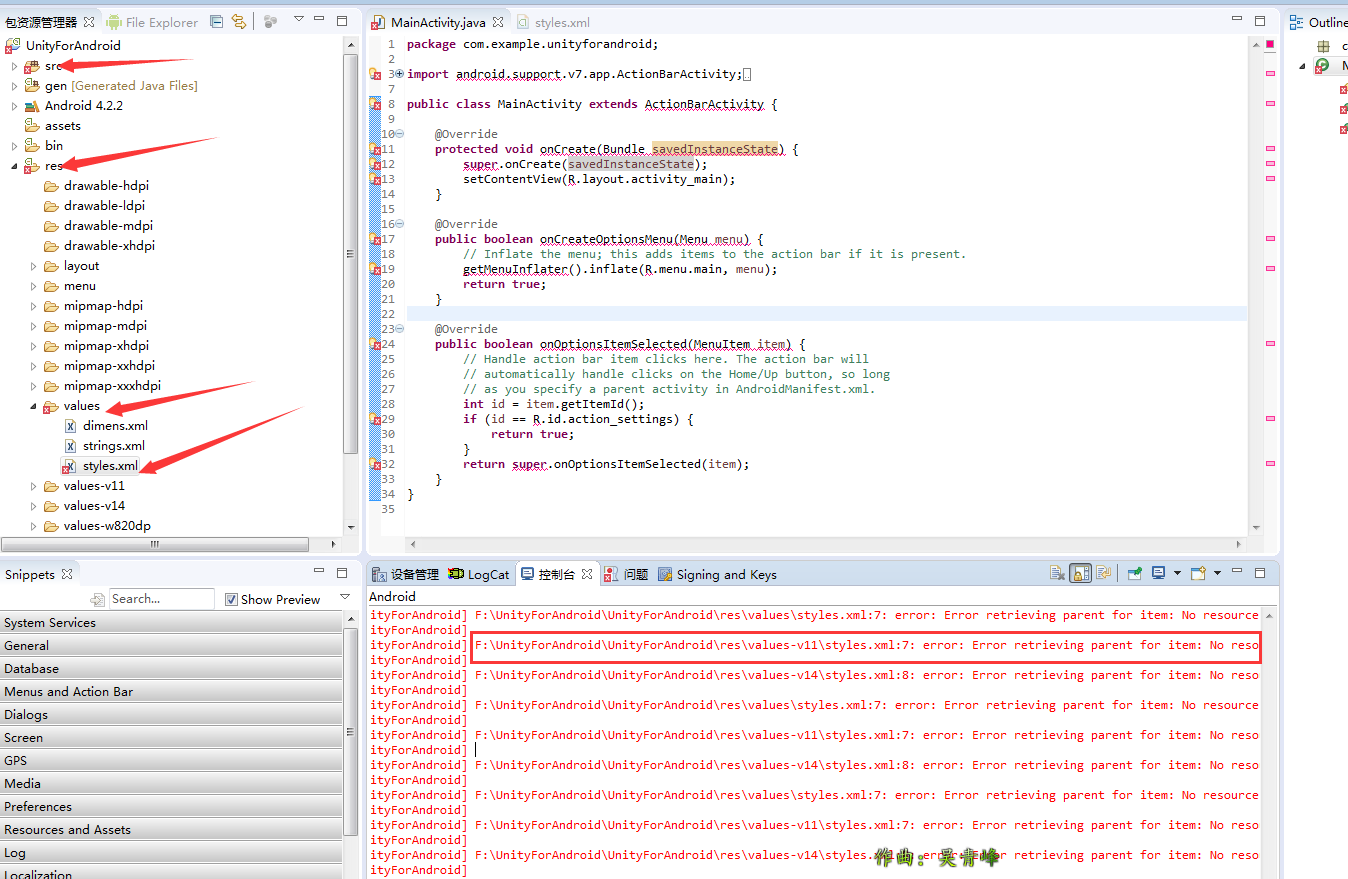Open the Open Console dropdown arrow
Image resolution: width=1348 pixels, height=879 pixels.
[1217, 574]
